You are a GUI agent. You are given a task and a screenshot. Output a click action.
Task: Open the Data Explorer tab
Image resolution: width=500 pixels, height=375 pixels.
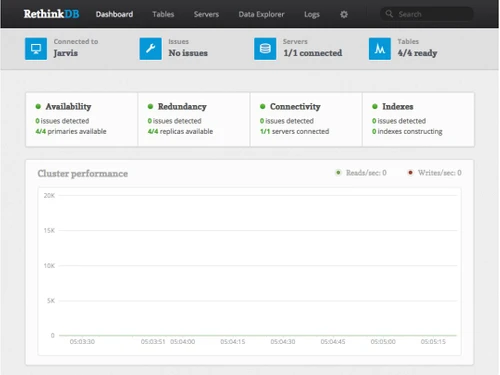click(x=261, y=14)
